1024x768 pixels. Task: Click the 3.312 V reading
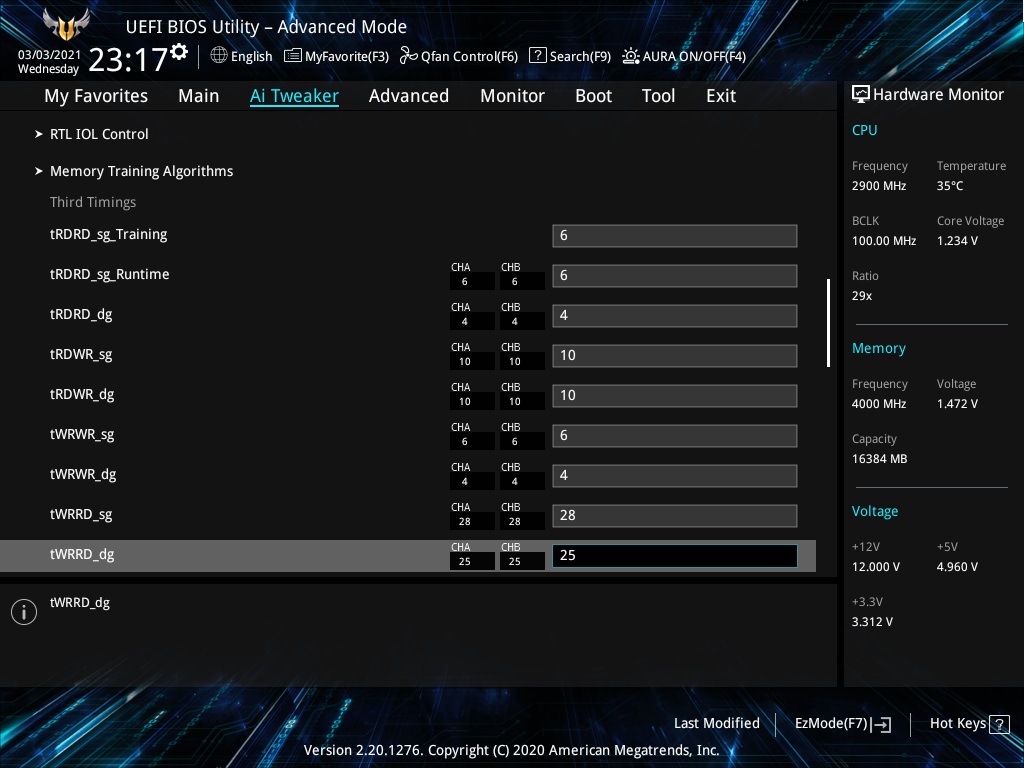(x=872, y=621)
